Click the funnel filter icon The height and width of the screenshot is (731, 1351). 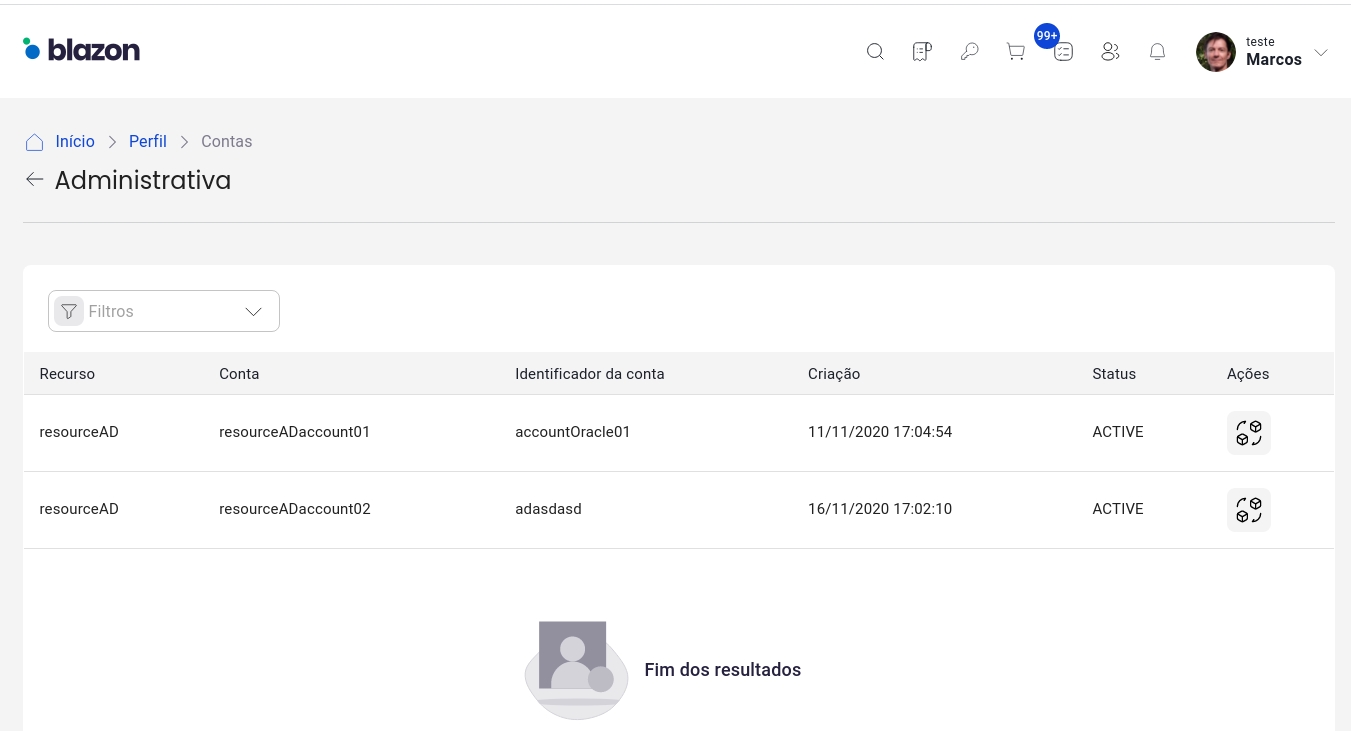point(69,312)
